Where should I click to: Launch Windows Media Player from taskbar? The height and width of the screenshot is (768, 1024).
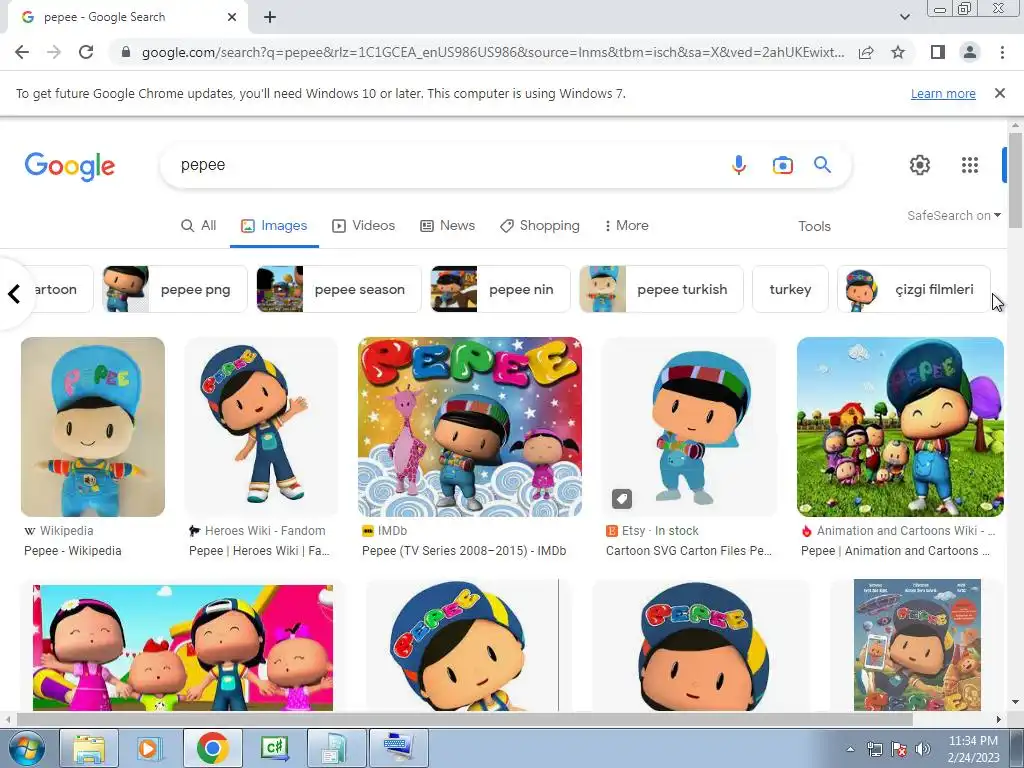[150, 748]
